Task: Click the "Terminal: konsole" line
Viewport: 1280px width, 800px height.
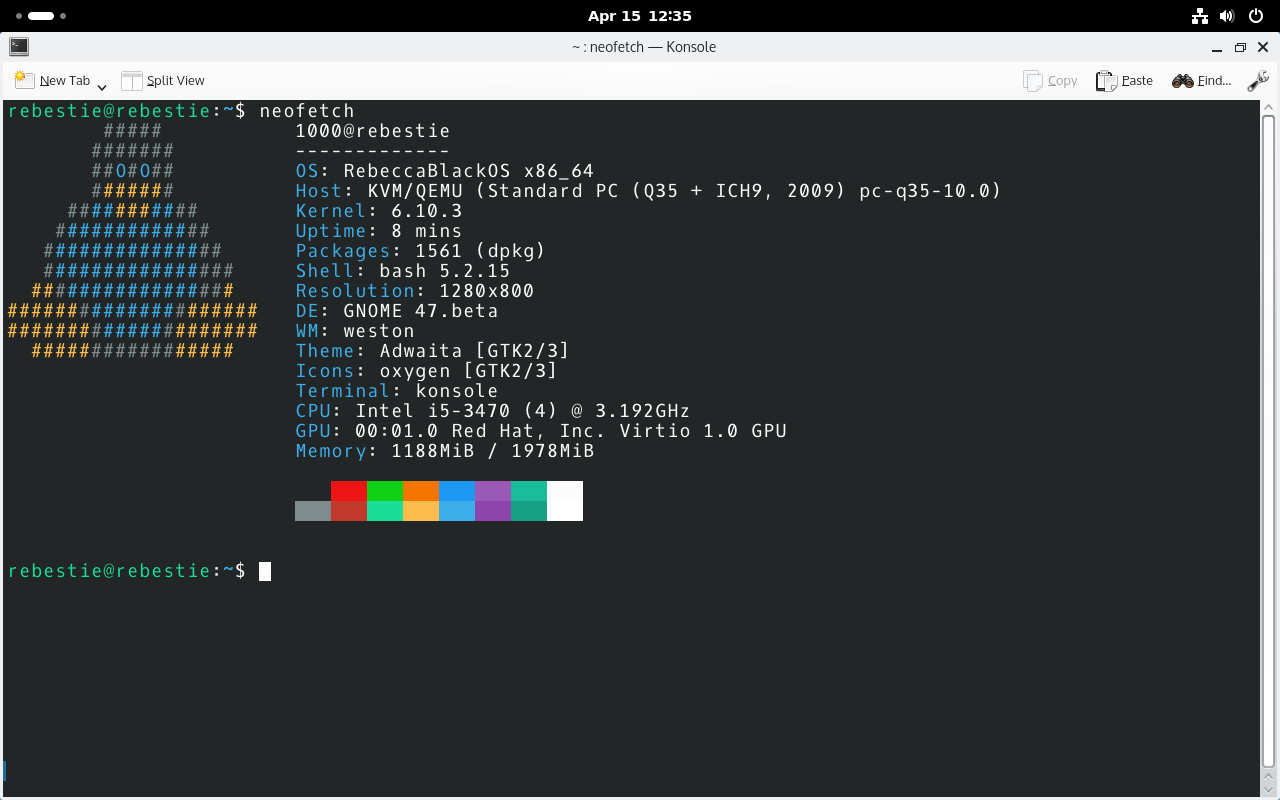Action: click(x=397, y=391)
